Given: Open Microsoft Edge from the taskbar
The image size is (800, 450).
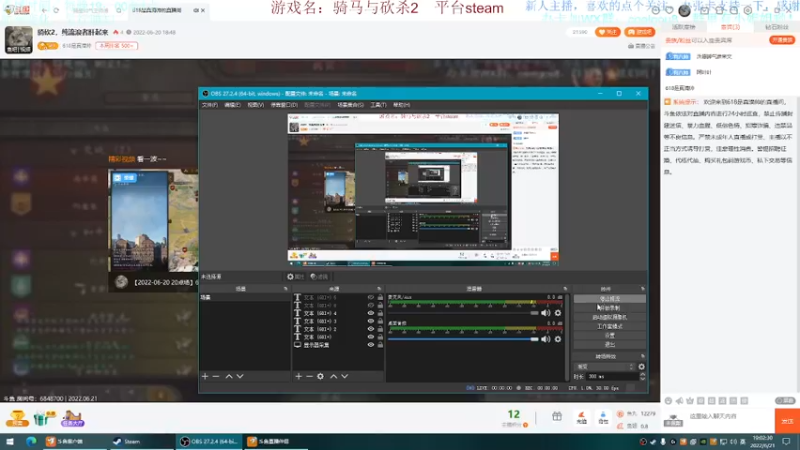Looking at the screenshot, I should tap(31, 441).
